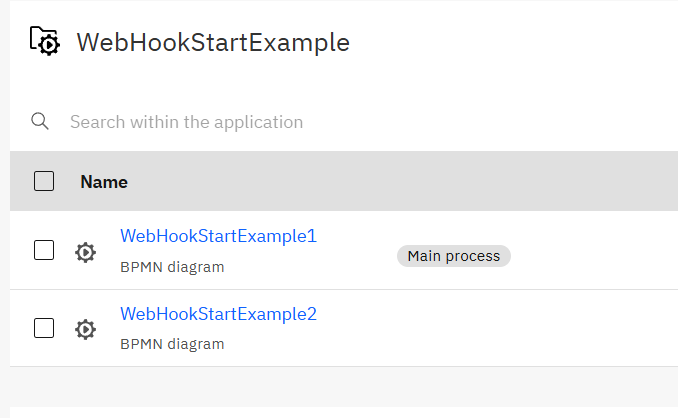Check the box for WebHookStartExample2

pos(44,327)
